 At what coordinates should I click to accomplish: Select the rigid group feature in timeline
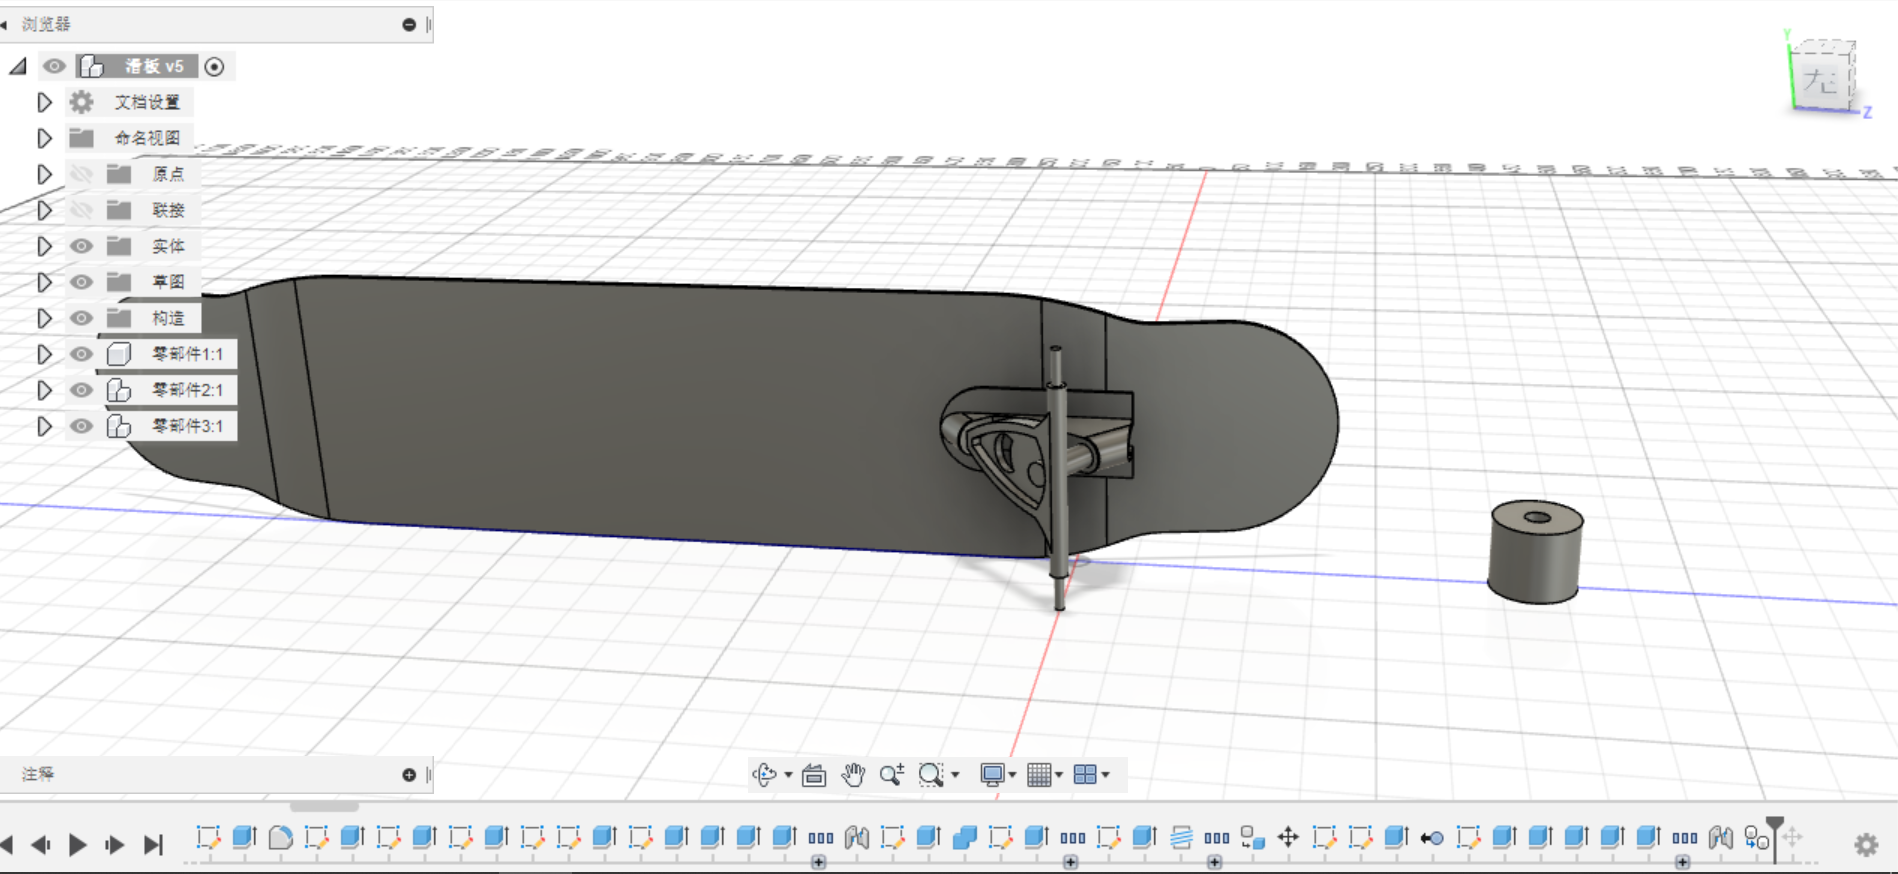(x=1756, y=838)
